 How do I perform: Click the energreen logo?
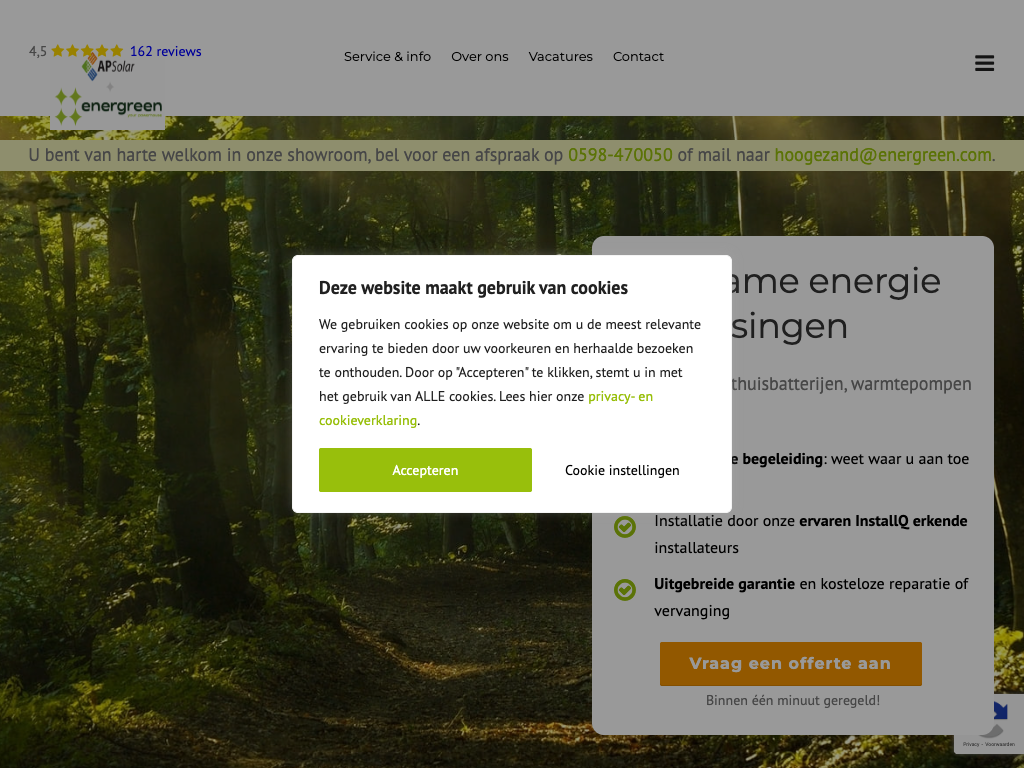click(x=108, y=106)
